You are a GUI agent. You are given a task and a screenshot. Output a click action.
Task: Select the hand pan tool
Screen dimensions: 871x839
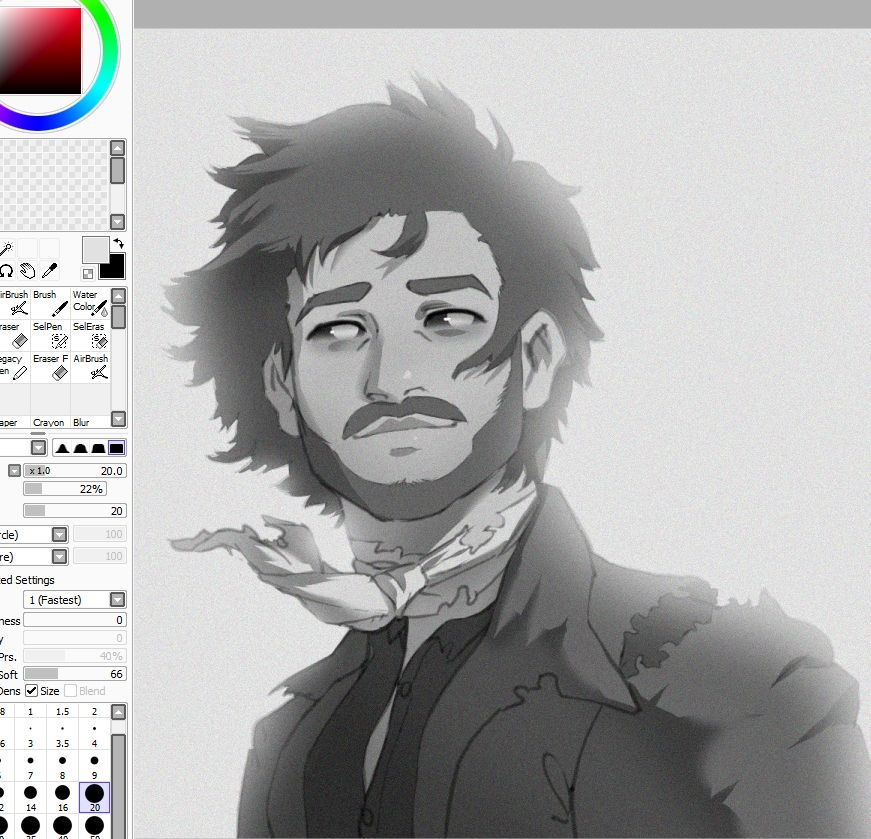tap(27, 271)
